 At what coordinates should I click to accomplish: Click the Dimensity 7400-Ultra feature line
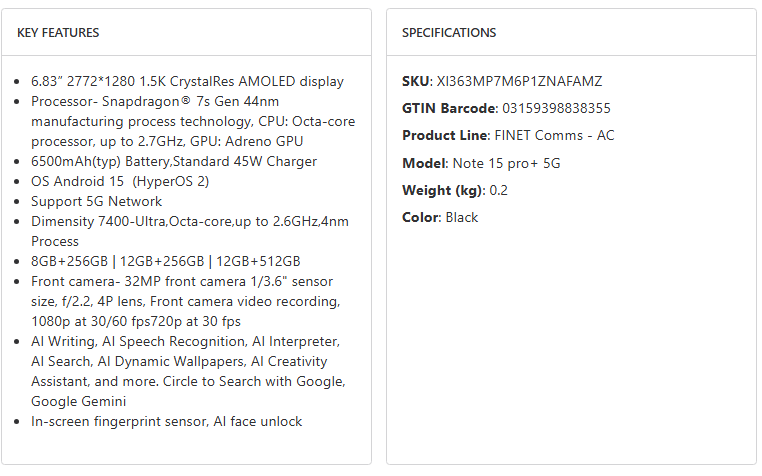(190, 221)
